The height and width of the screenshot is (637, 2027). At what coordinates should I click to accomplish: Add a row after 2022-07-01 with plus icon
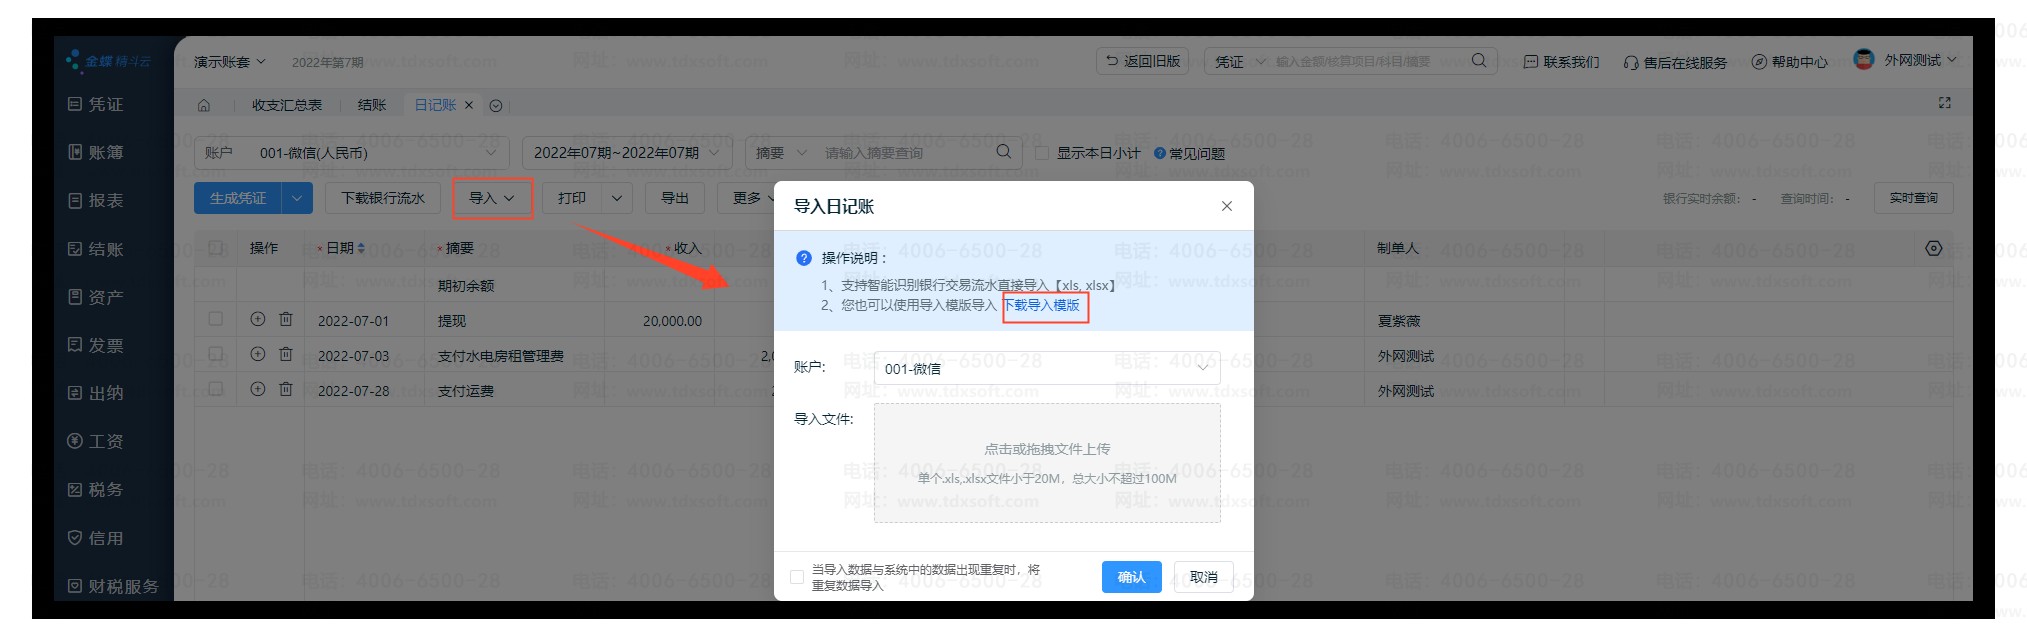[257, 319]
